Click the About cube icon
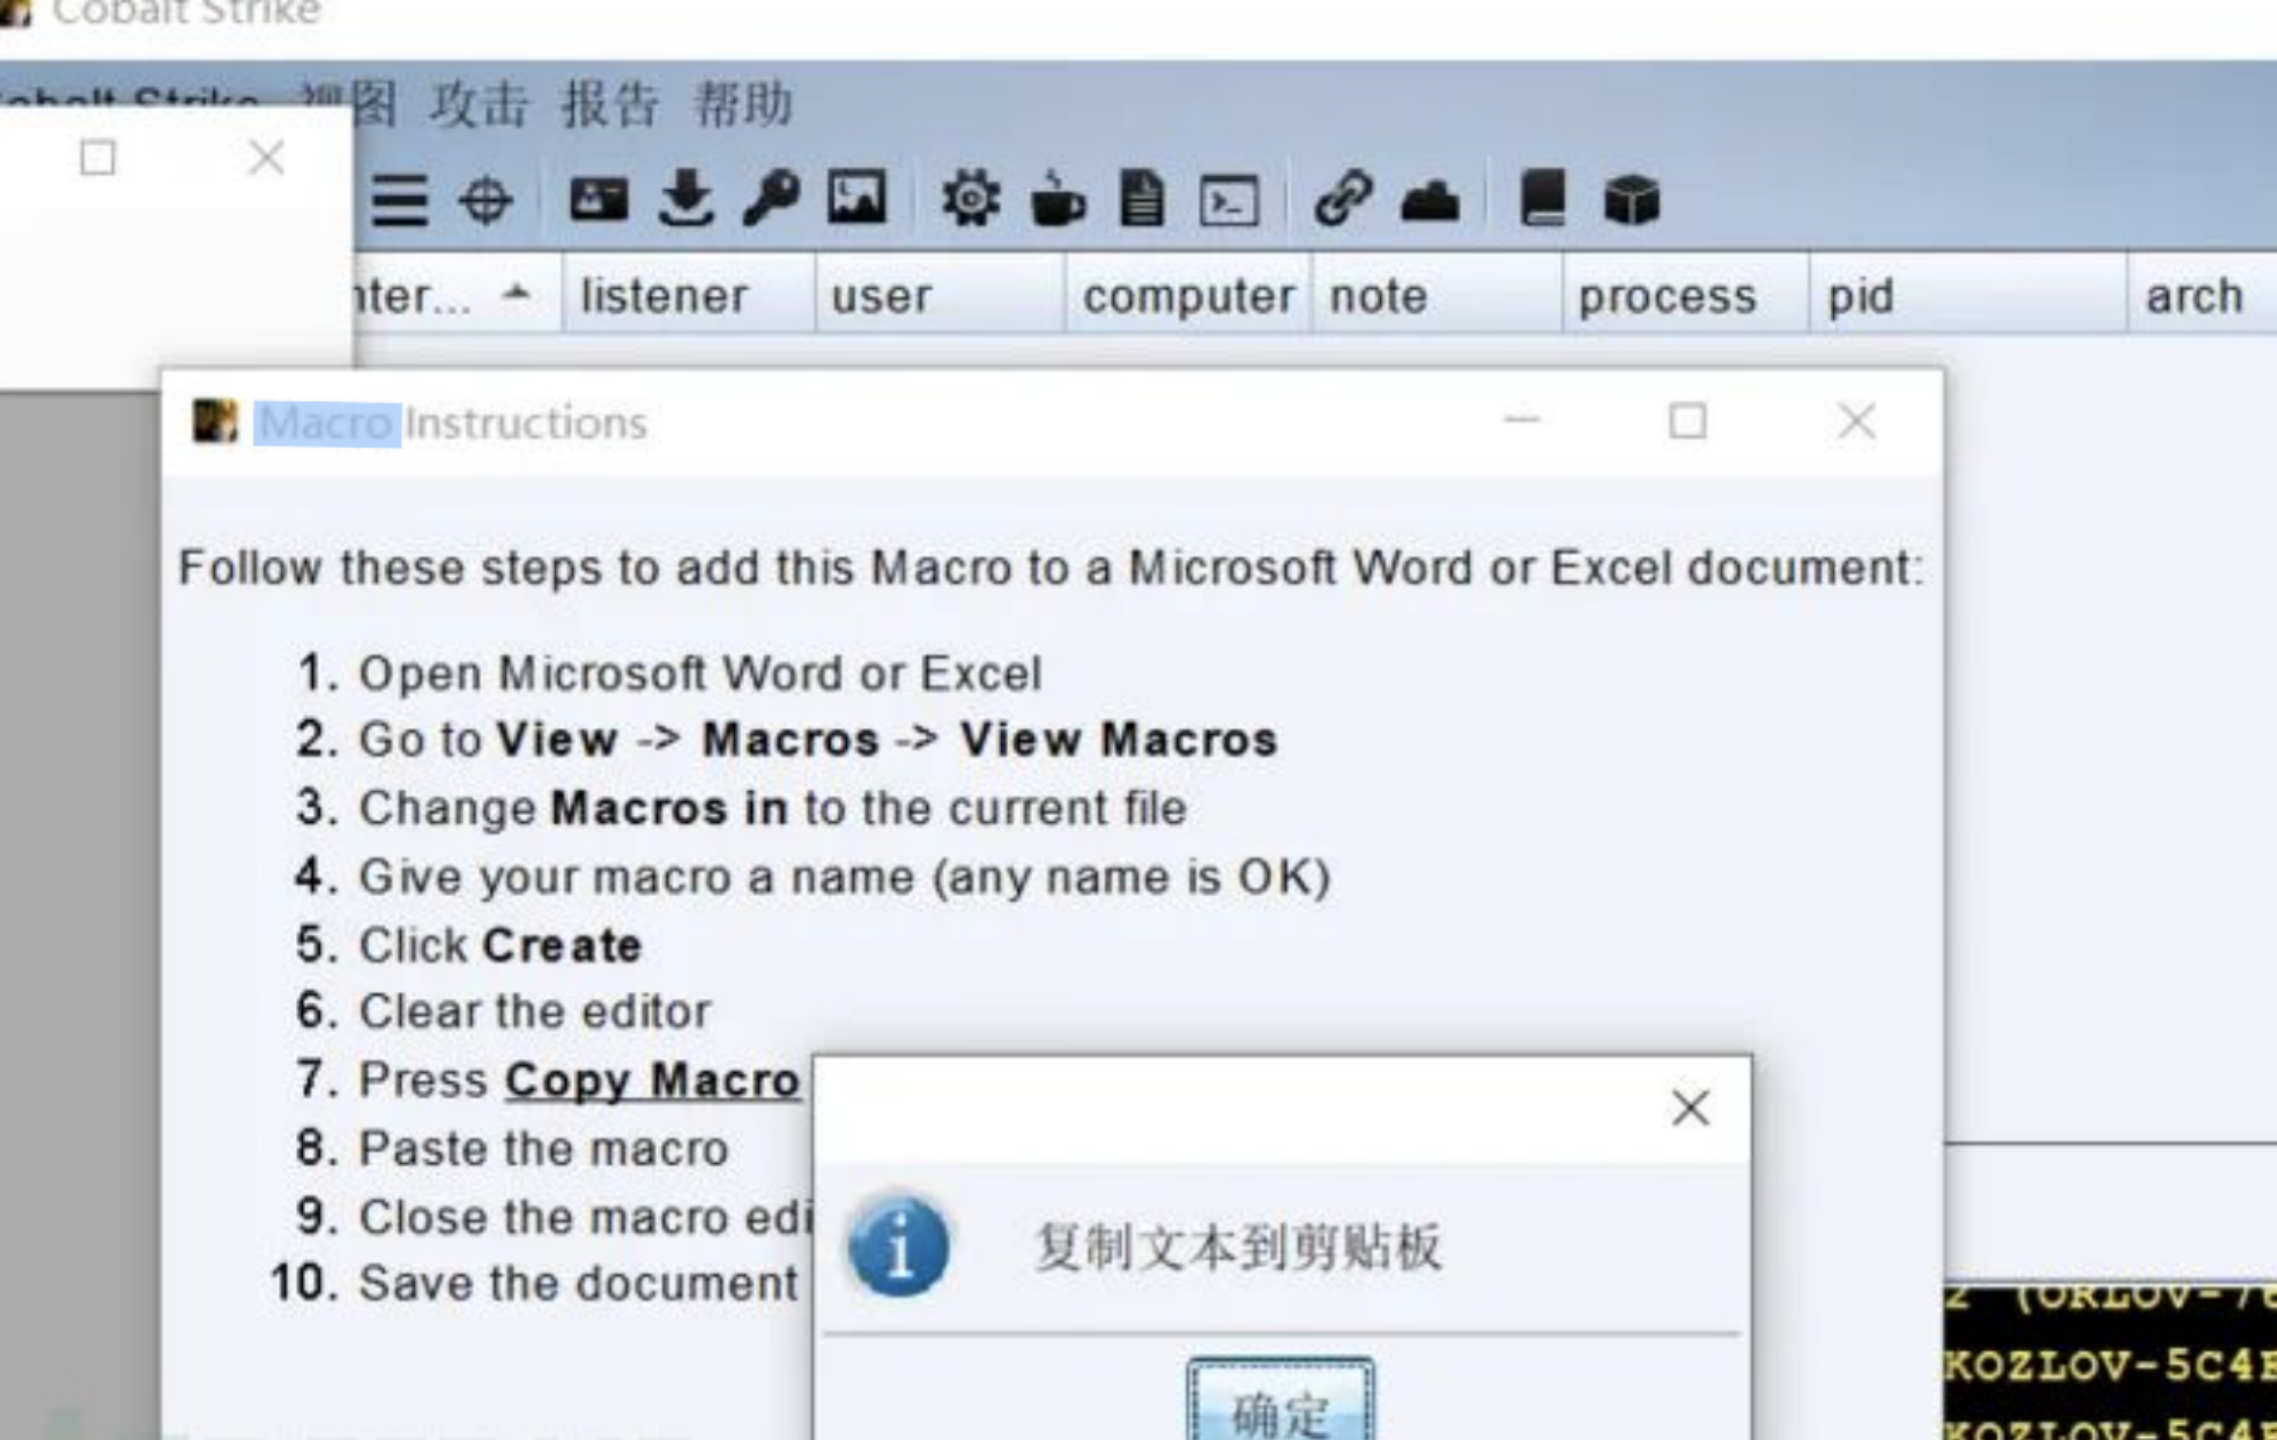Viewport: 2277px width, 1440px height. pos(1631,199)
